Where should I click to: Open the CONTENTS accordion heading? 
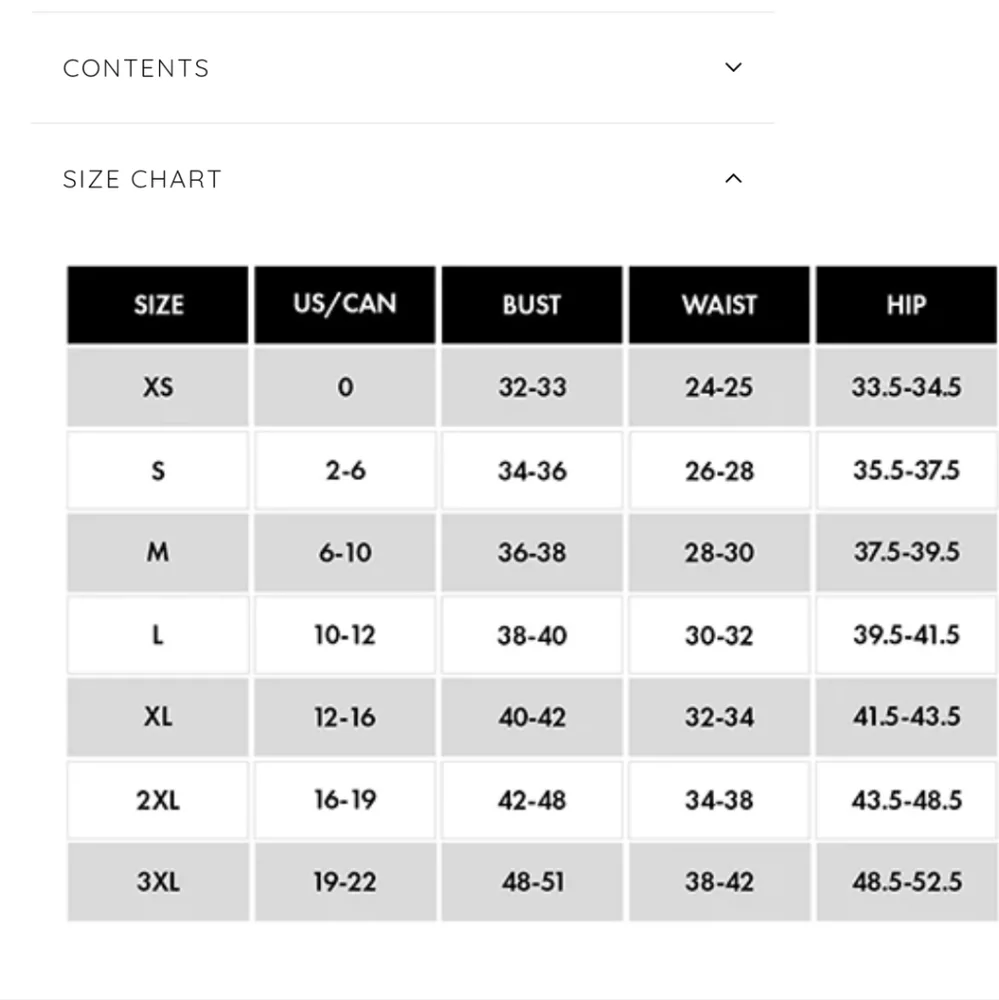(137, 68)
